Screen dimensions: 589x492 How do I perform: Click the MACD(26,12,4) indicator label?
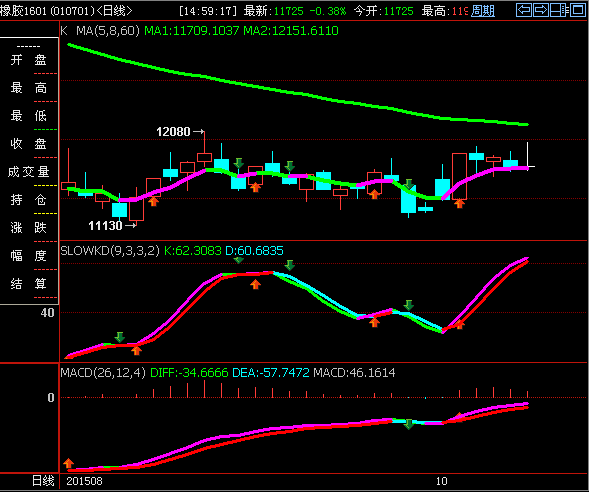(103, 373)
